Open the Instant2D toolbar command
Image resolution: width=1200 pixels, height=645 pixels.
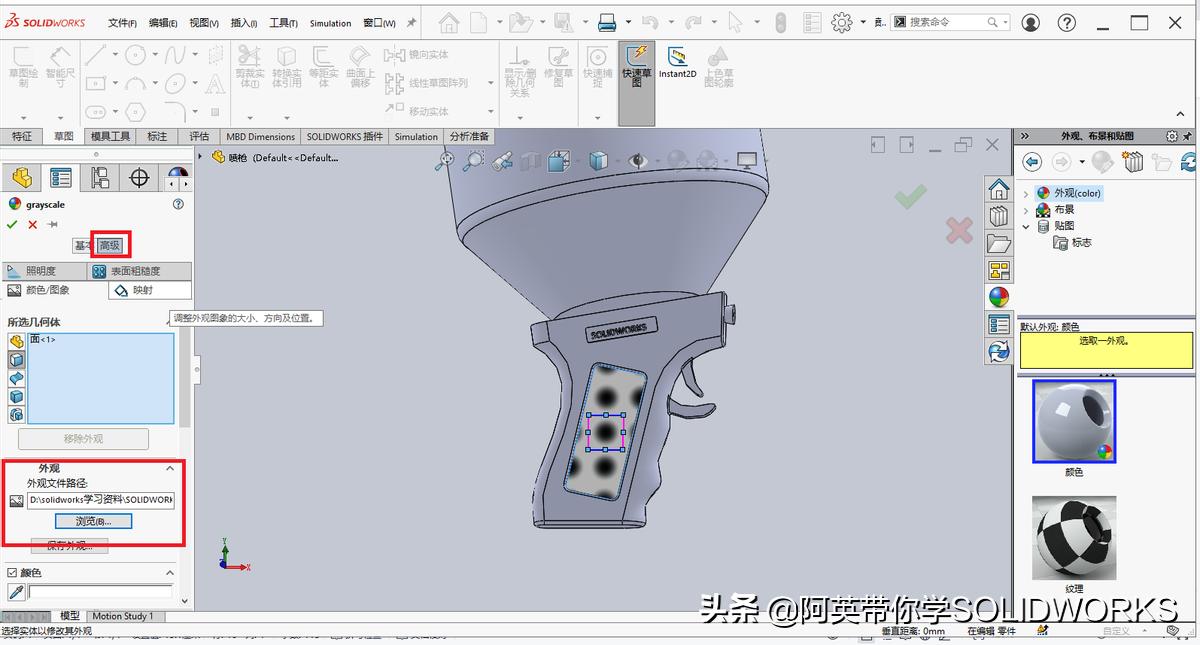(x=677, y=65)
